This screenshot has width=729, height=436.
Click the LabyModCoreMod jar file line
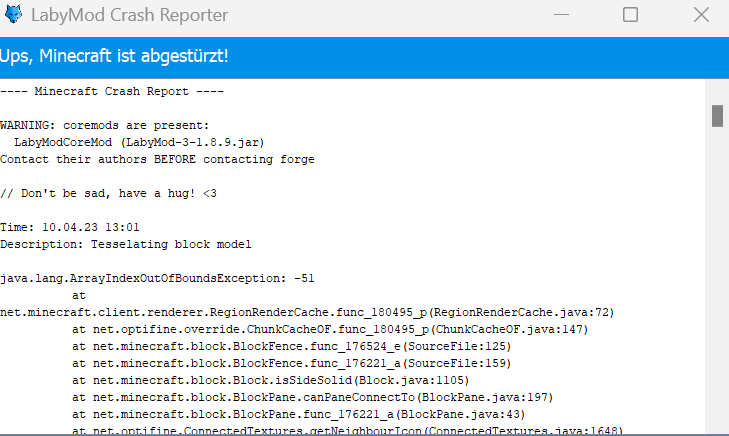click(x=139, y=142)
